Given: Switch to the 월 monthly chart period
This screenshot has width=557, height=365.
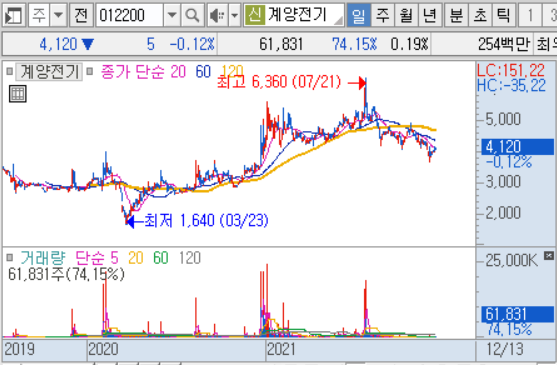Looking at the screenshot, I should click(x=406, y=15).
